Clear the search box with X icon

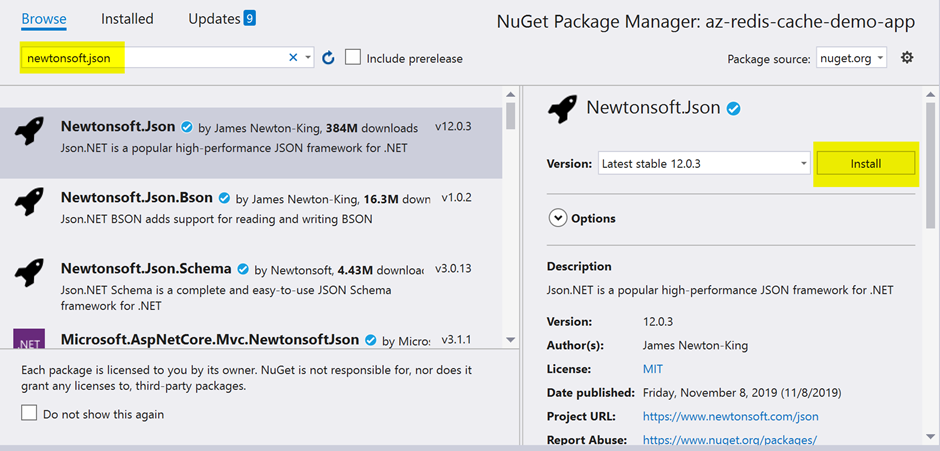point(293,58)
